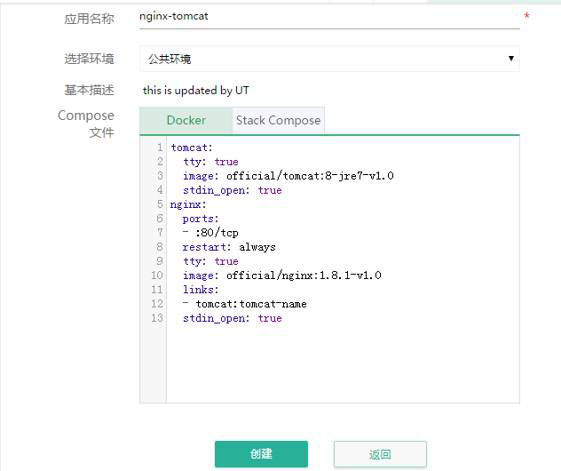Click the 'links:' line

201,290
